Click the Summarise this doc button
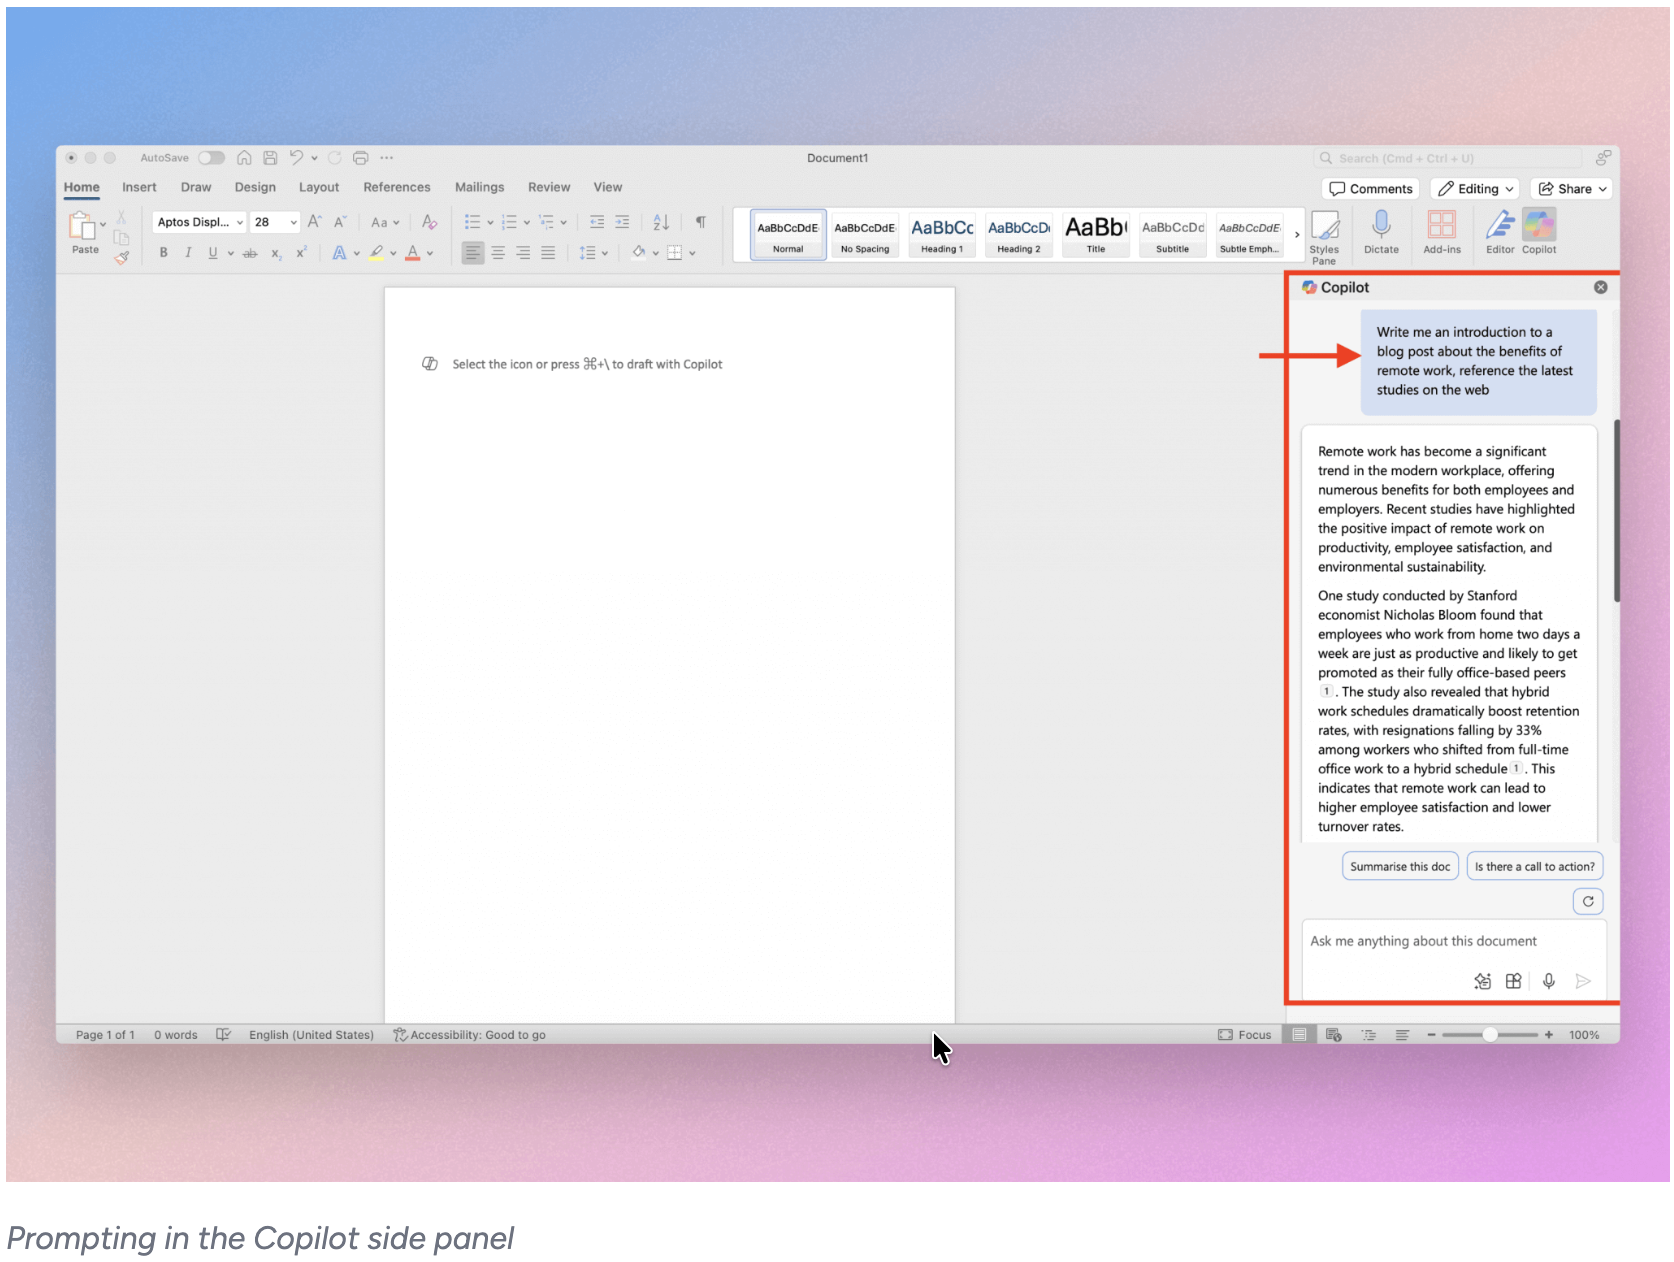The image size is (1674, 1262). tap(1399, 866)
